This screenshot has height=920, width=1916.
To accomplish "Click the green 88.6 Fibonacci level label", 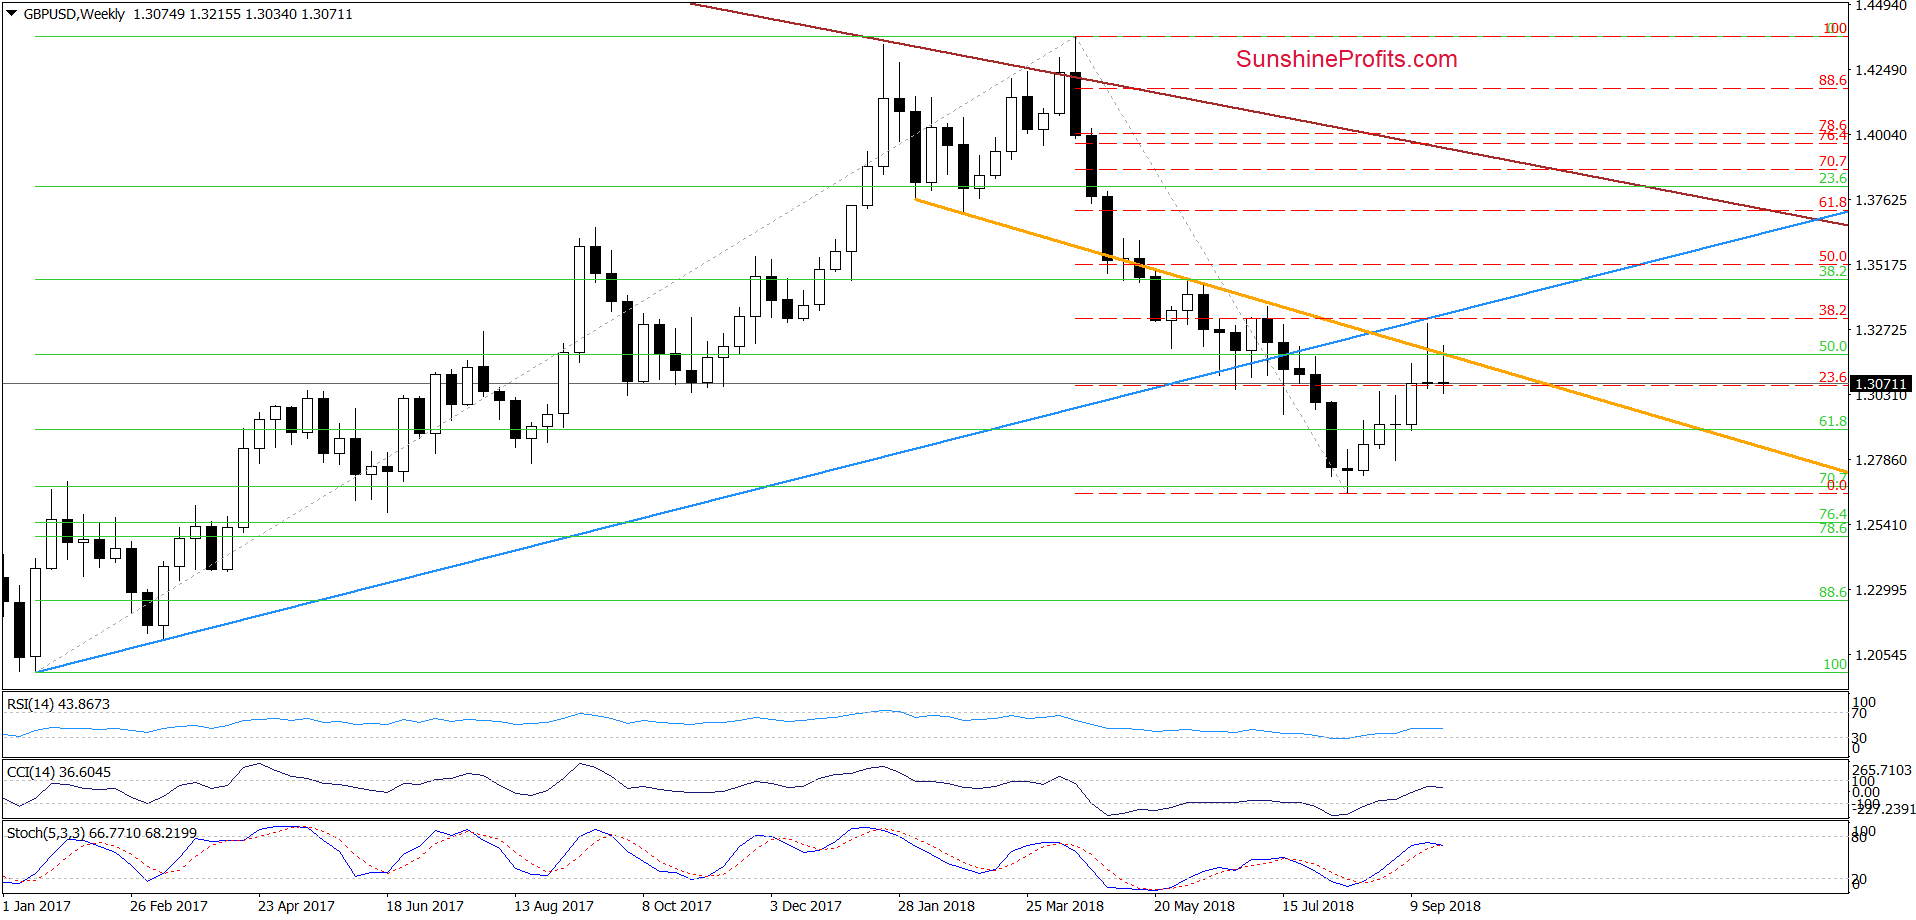I will click(1833, 592).
